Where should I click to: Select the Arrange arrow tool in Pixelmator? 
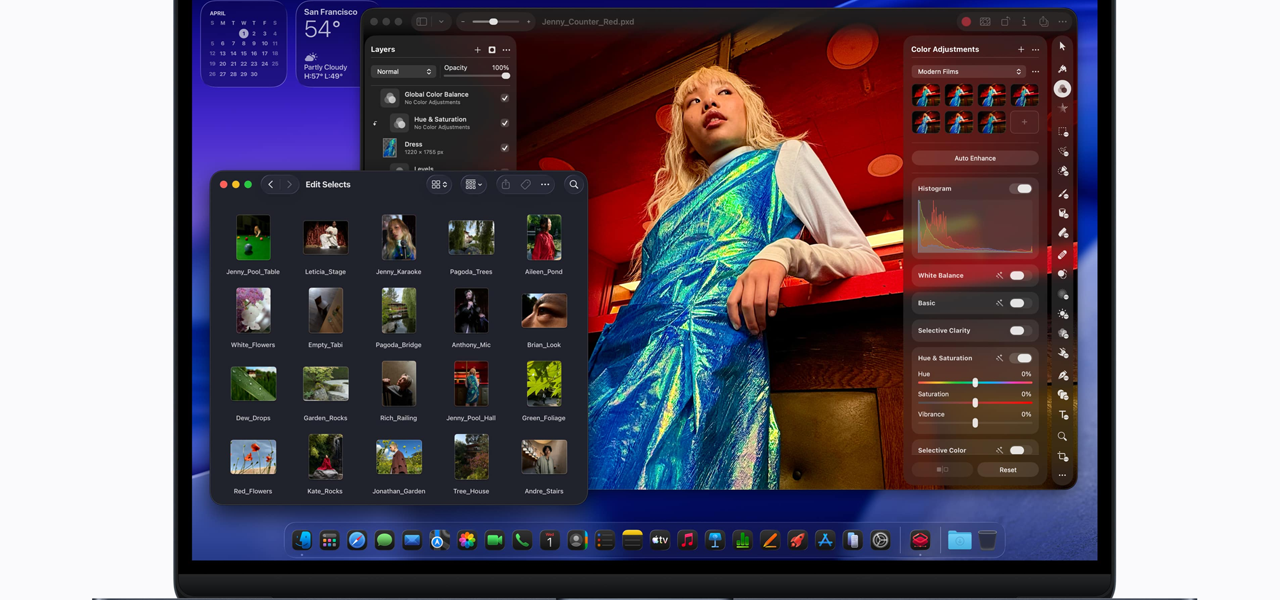(1062, 46)
